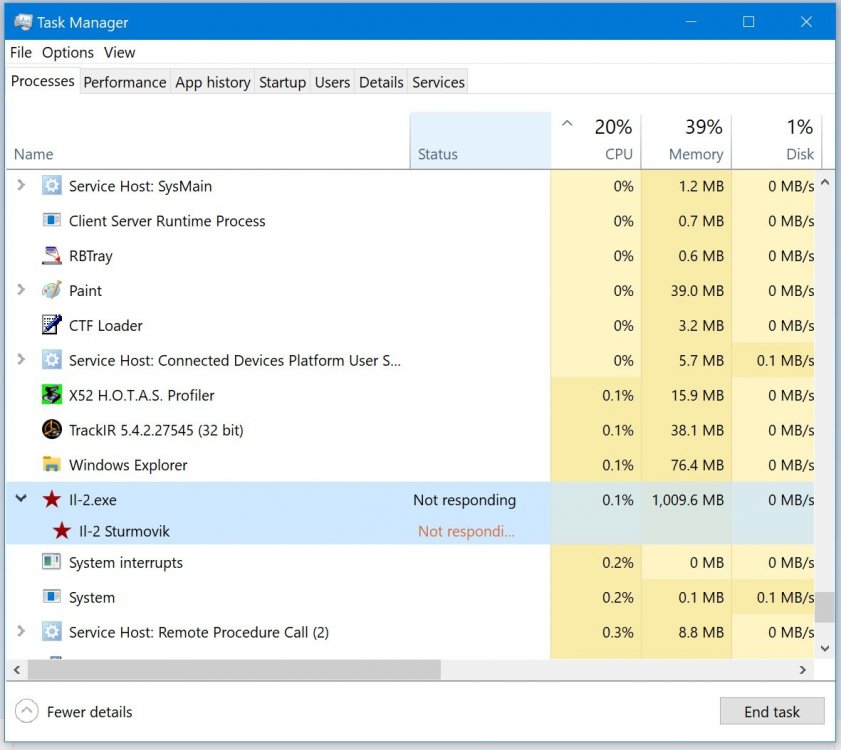
Task: Expand Service Host: Remote Procedure Call
Action: point(21,632)
